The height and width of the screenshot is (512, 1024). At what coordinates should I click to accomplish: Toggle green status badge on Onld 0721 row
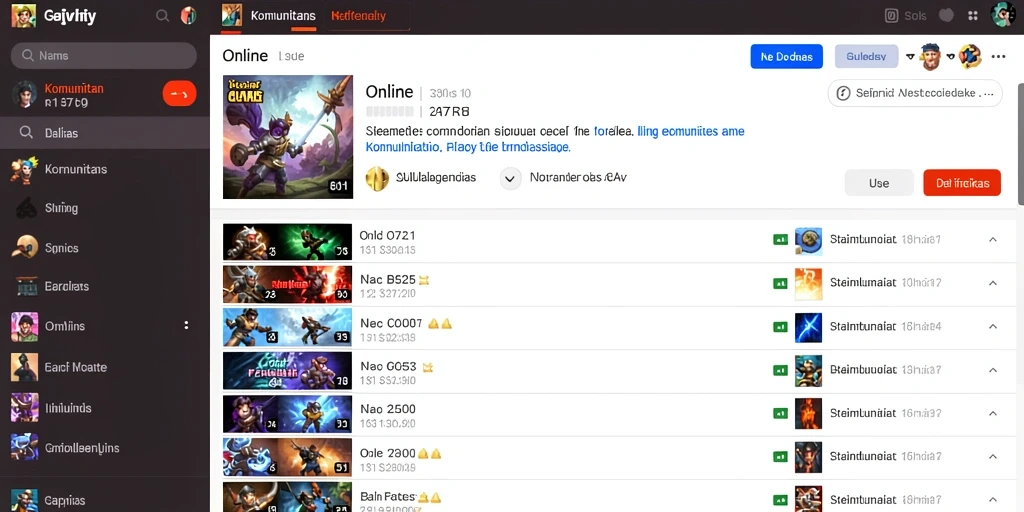780,240
